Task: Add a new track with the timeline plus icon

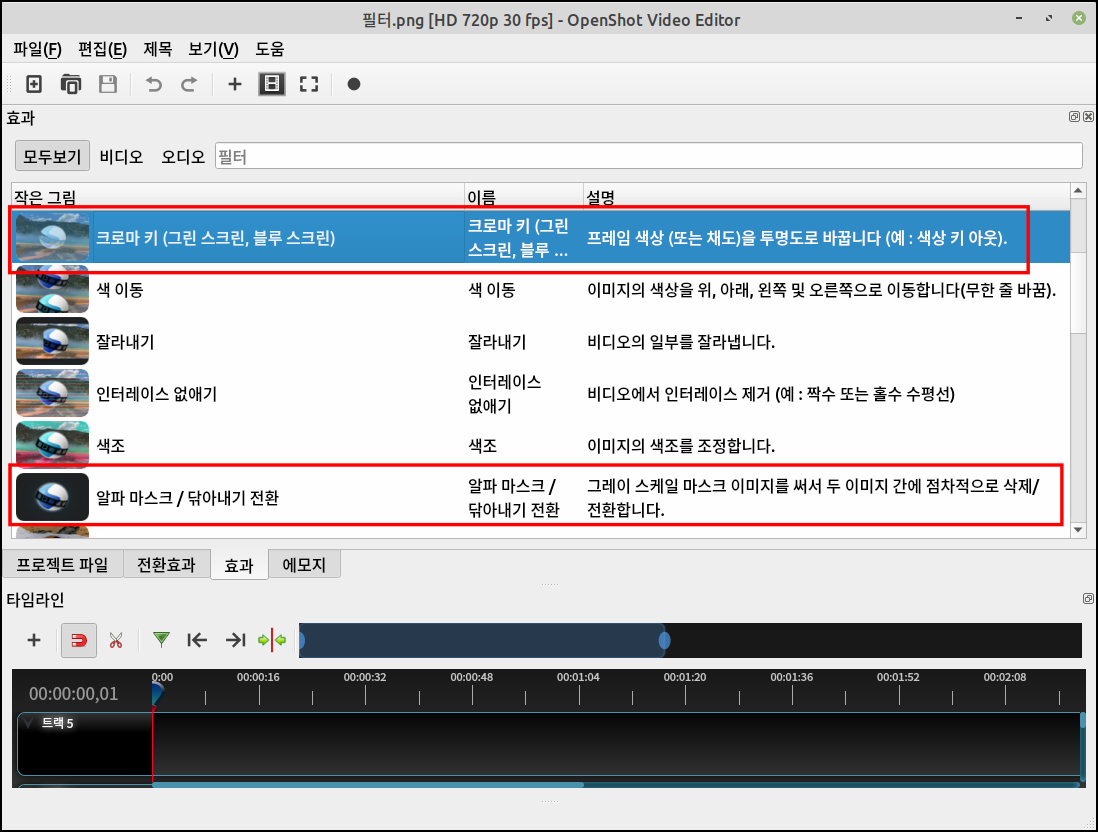Action: (x=33, y=640)
